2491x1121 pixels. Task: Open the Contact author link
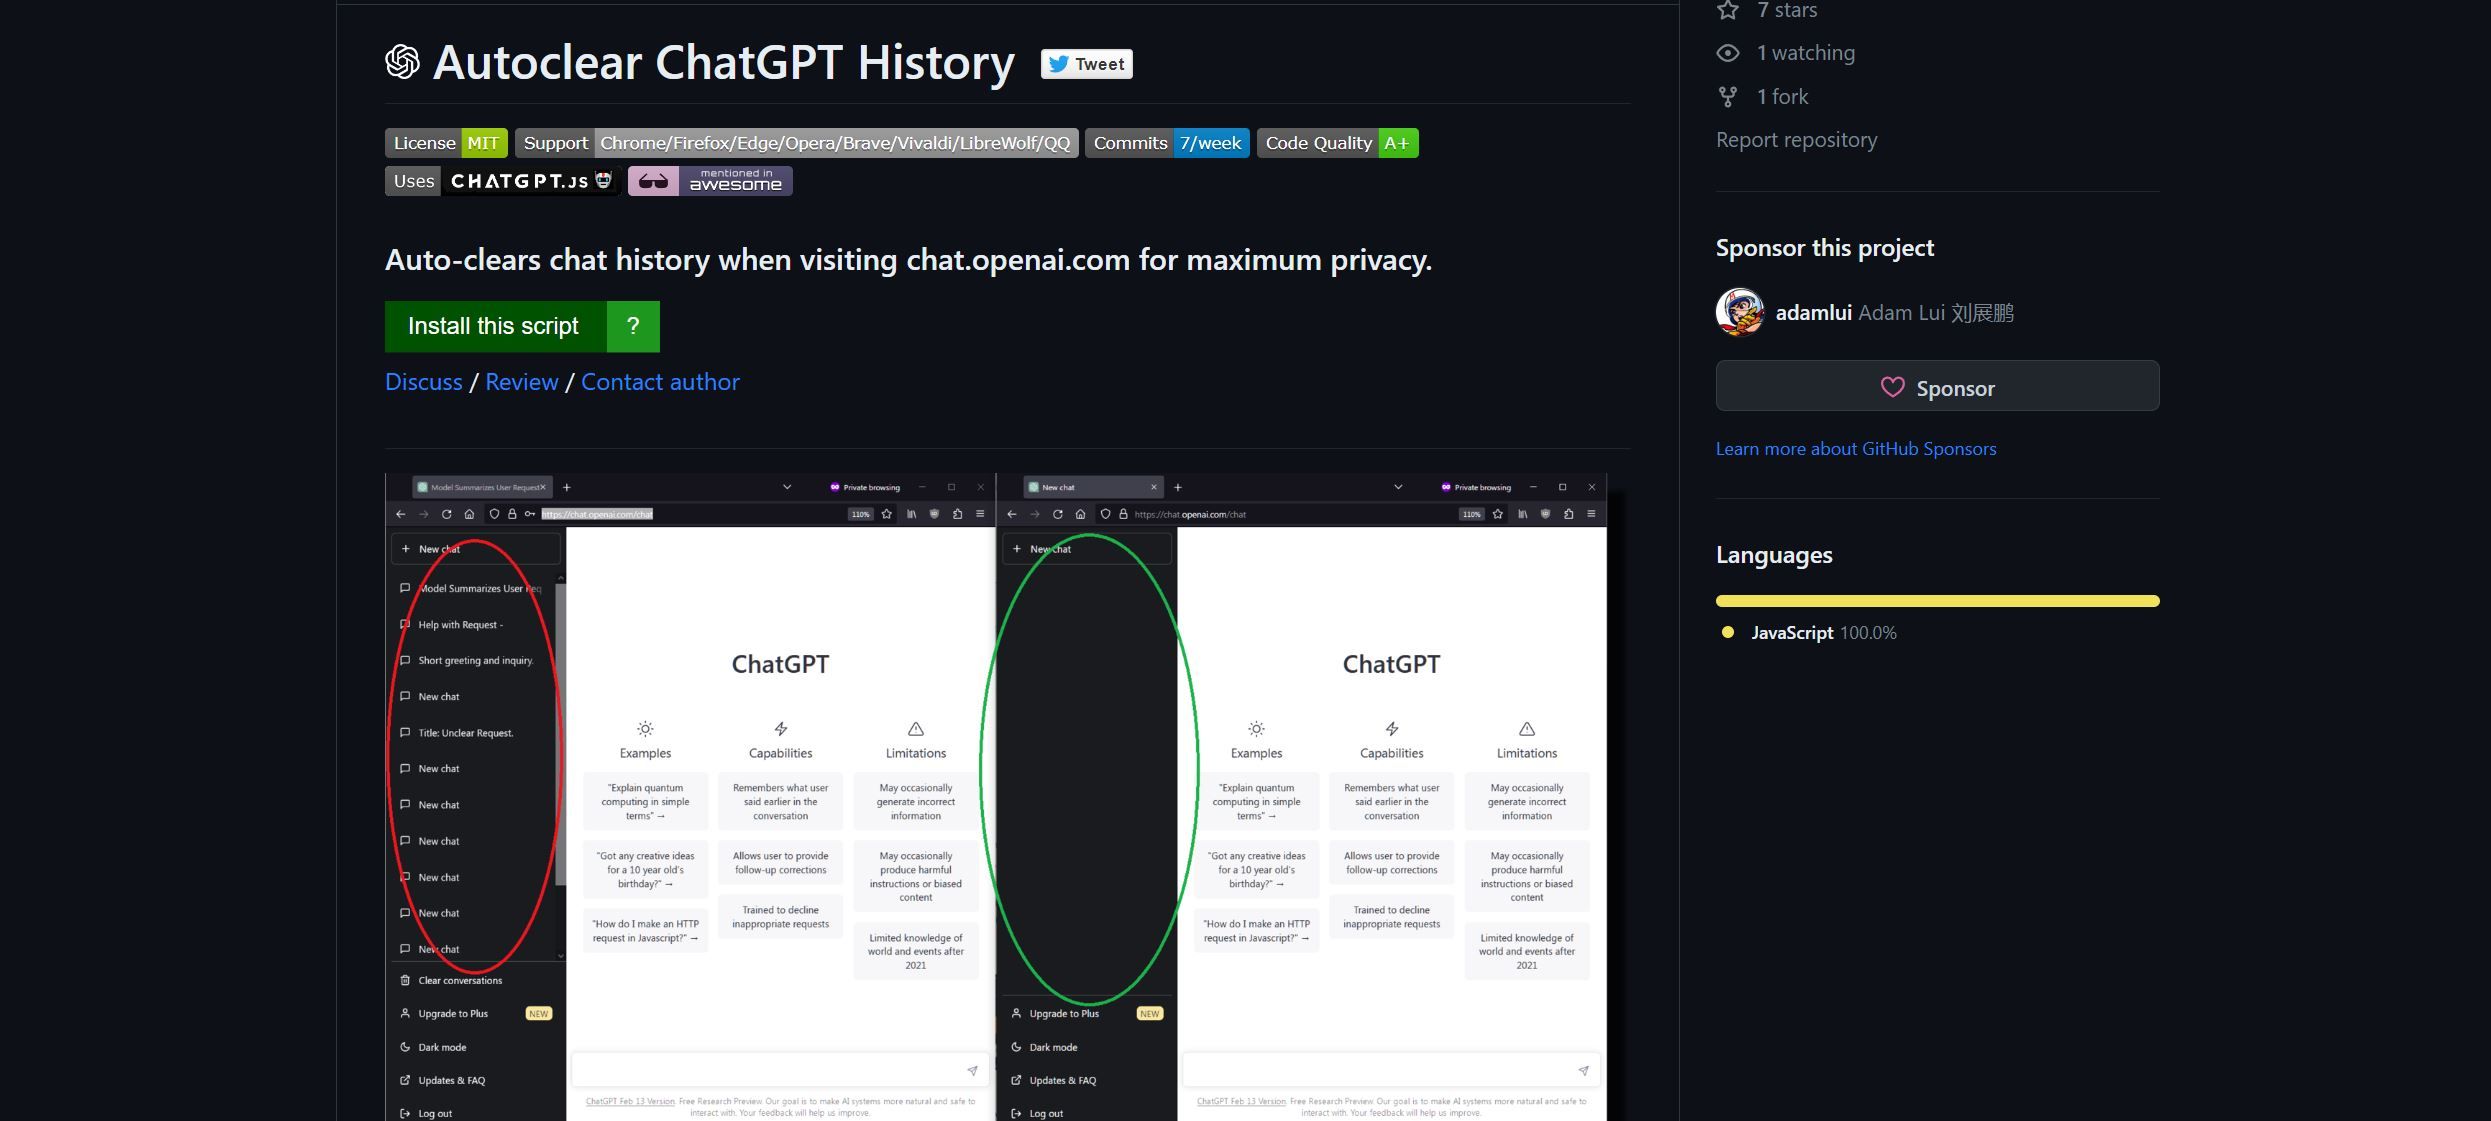(660, 382)
